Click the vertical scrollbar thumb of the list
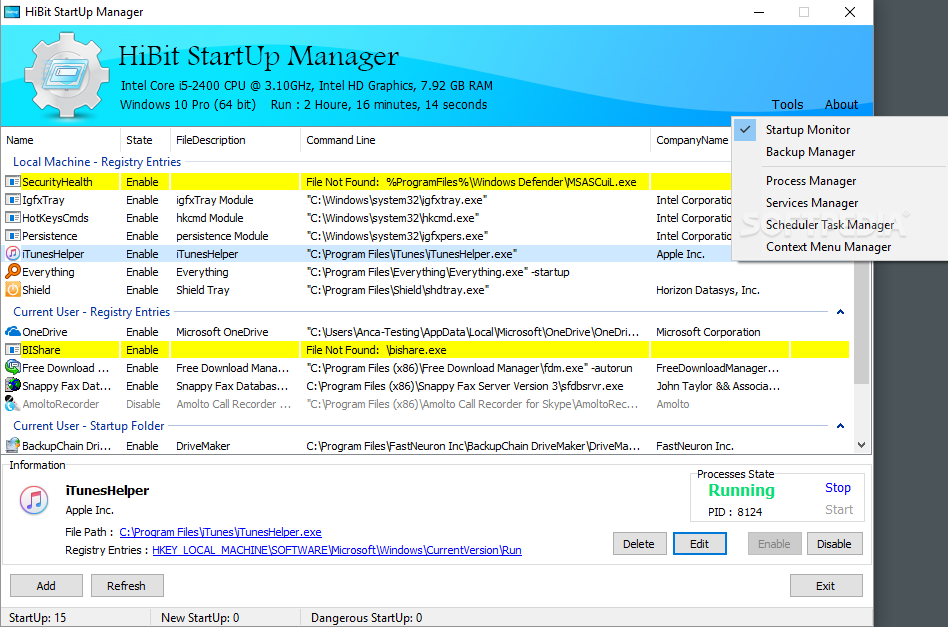This screenshot has height=627, width=948. pos(862,323)
